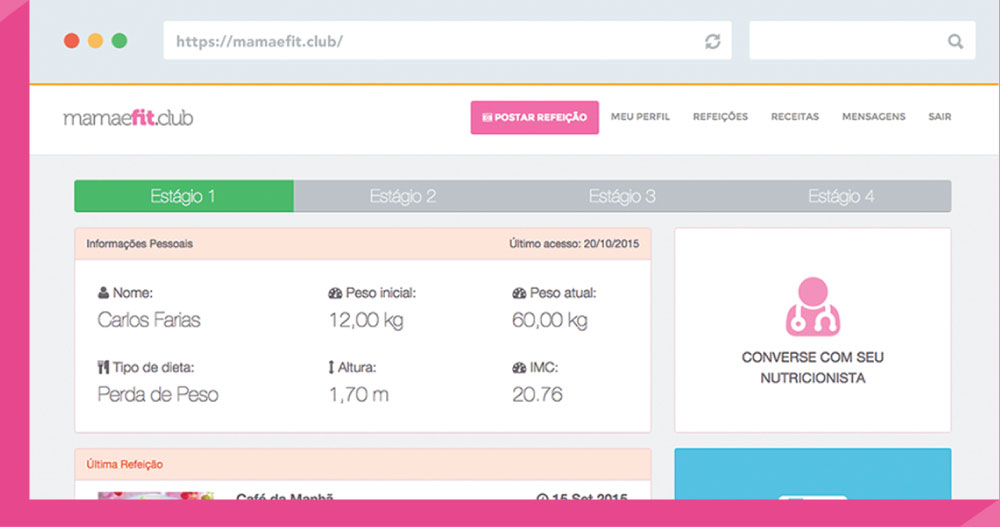Click the Último acesso date text

tap(574, 244)
